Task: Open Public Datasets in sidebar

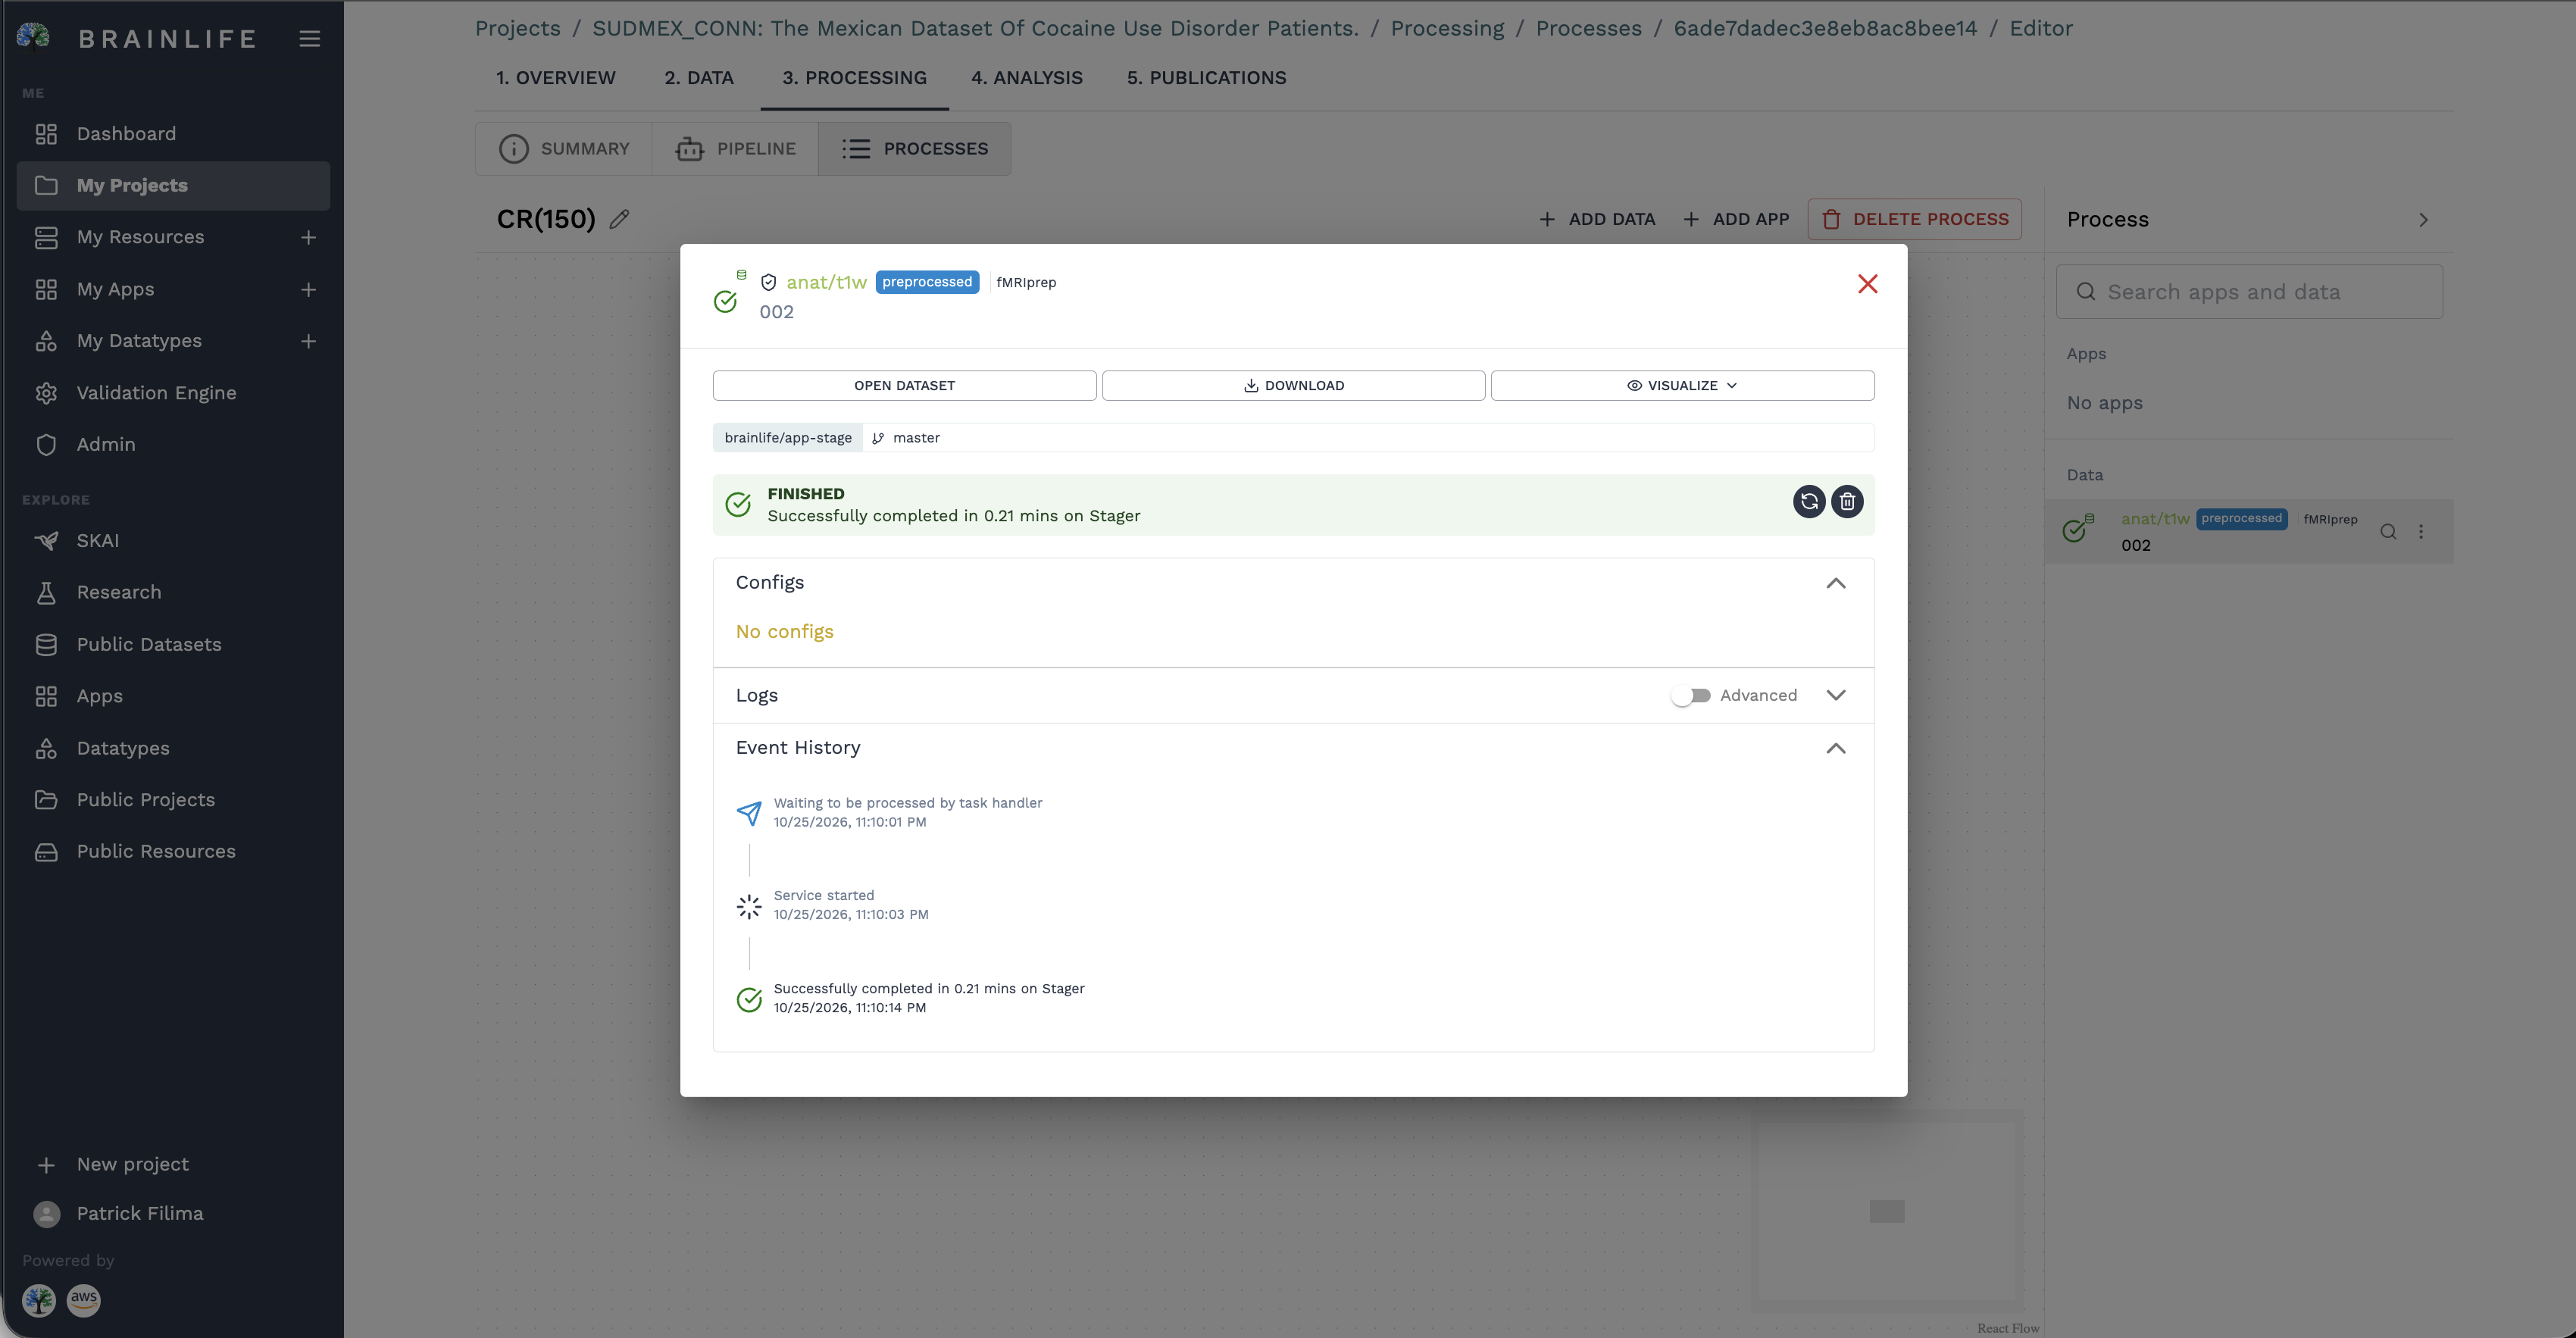Action: 173,644
